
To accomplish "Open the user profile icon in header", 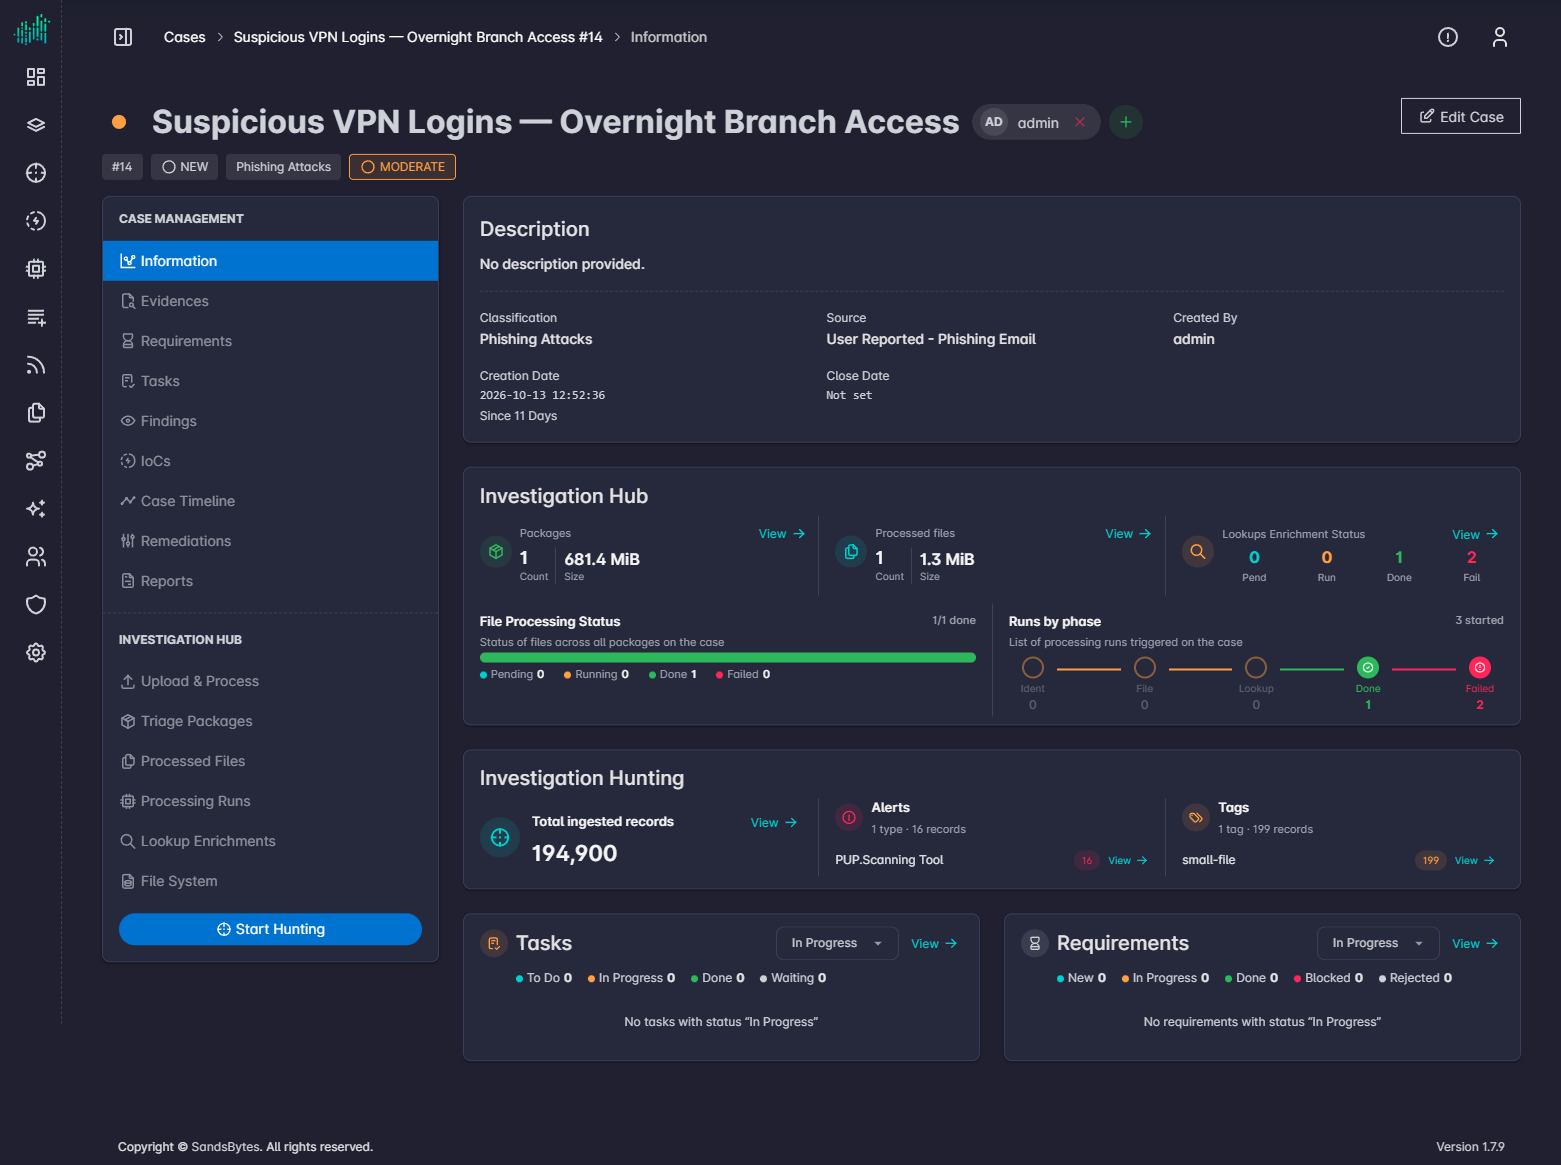I will tap(1500, 37).
